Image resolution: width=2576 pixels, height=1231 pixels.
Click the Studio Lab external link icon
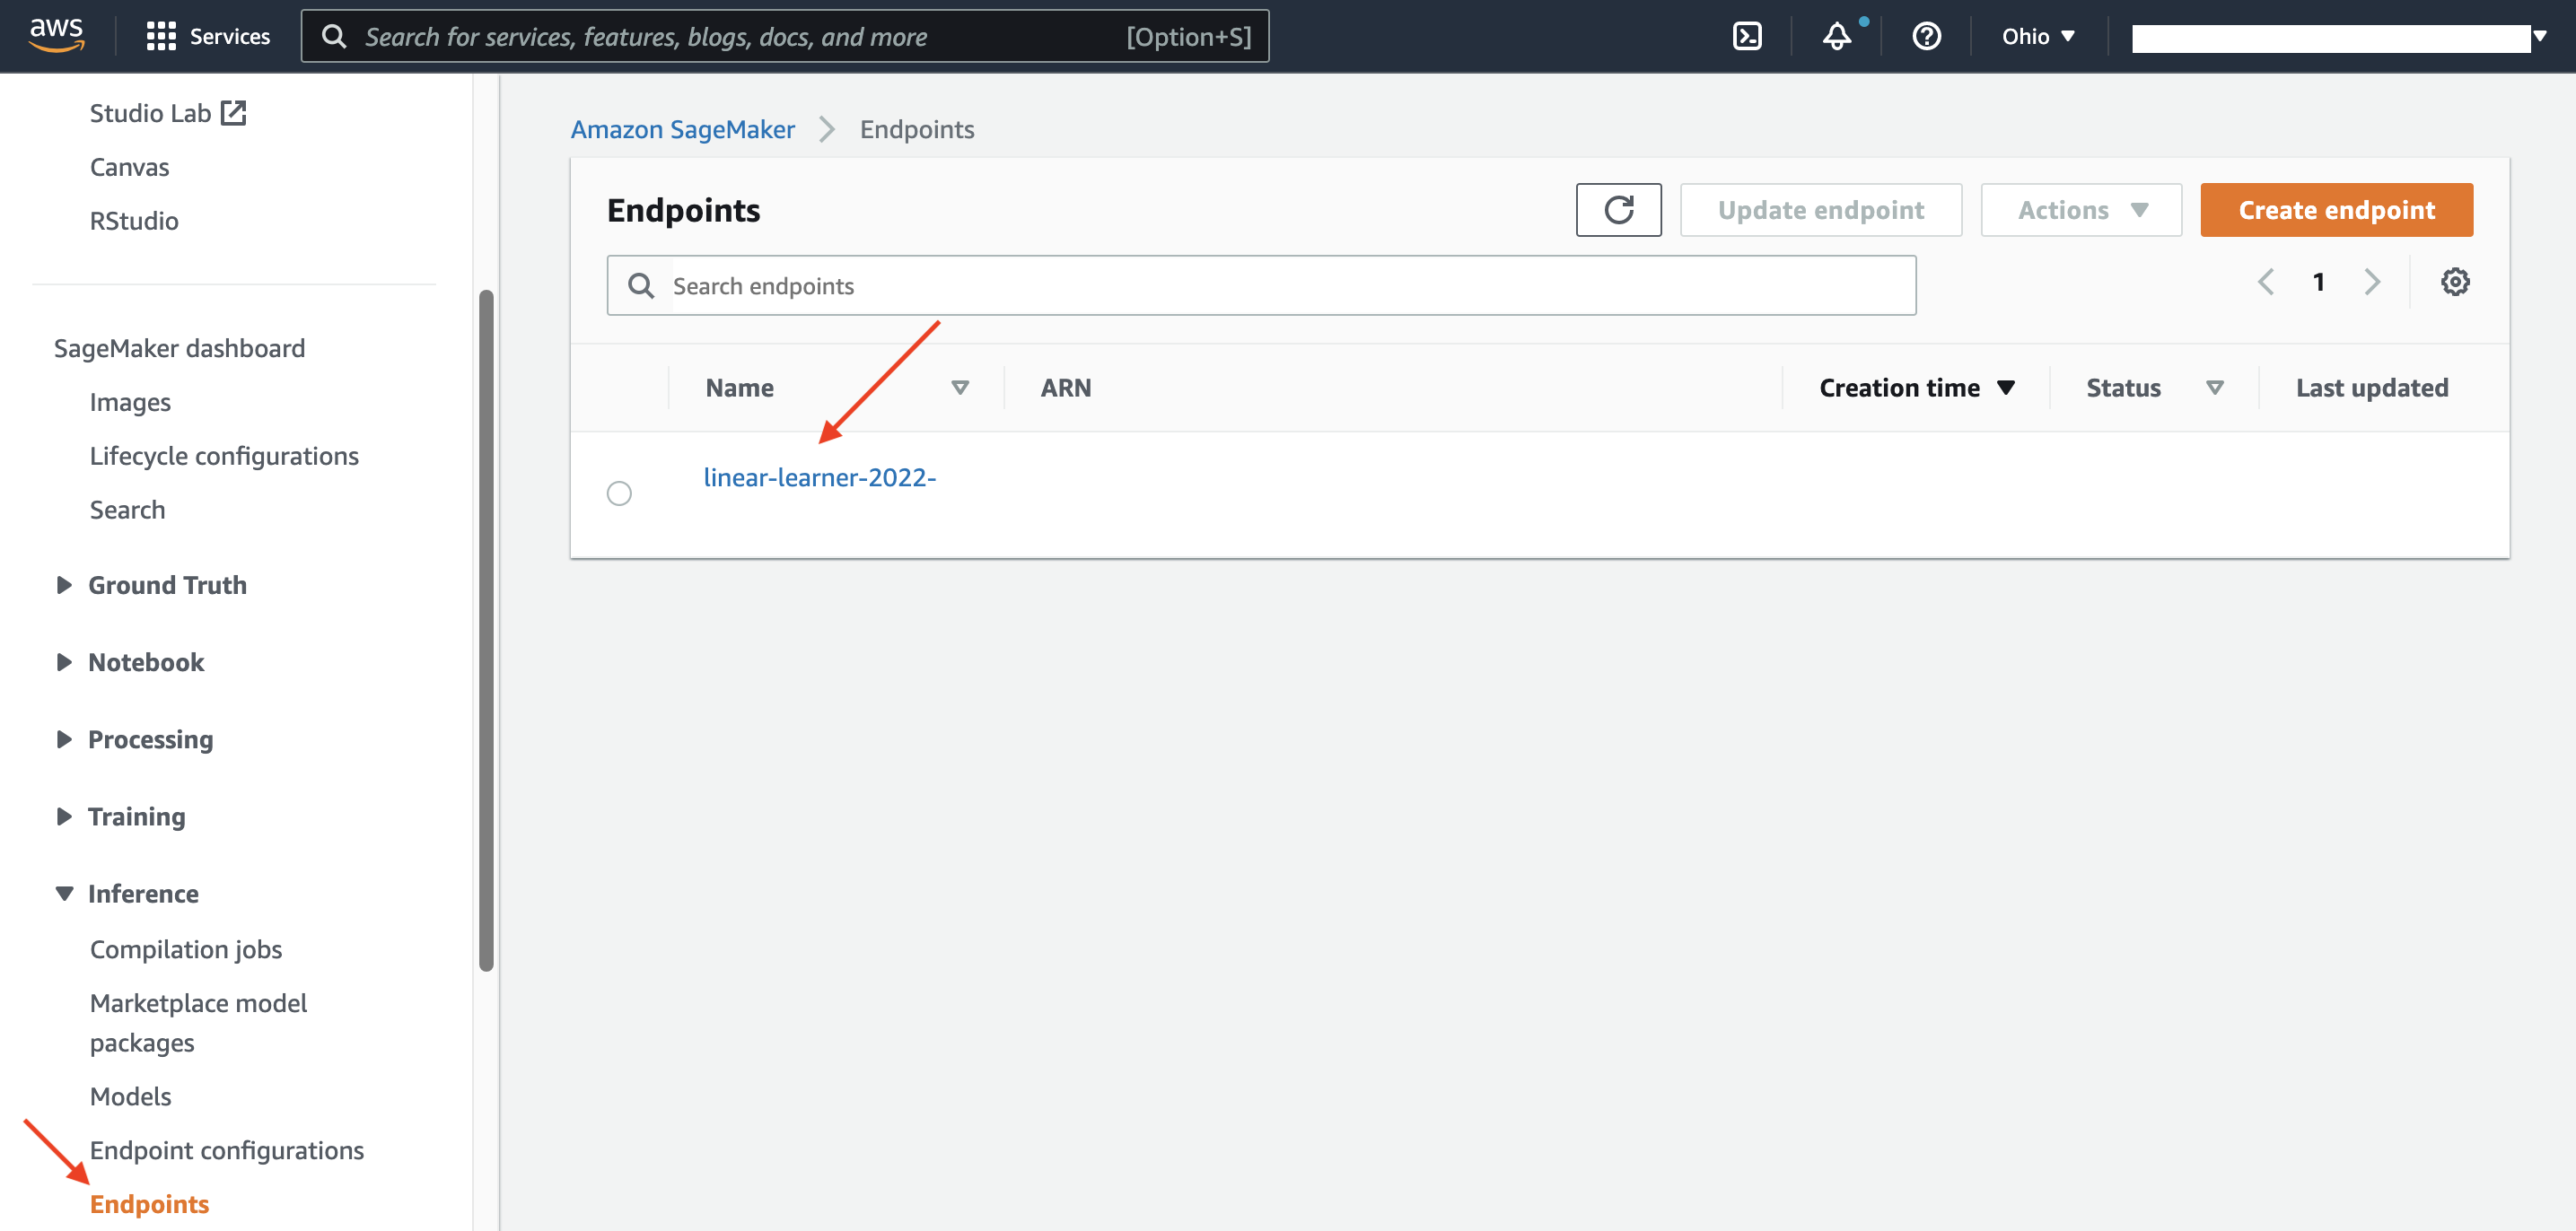(233, 113)
